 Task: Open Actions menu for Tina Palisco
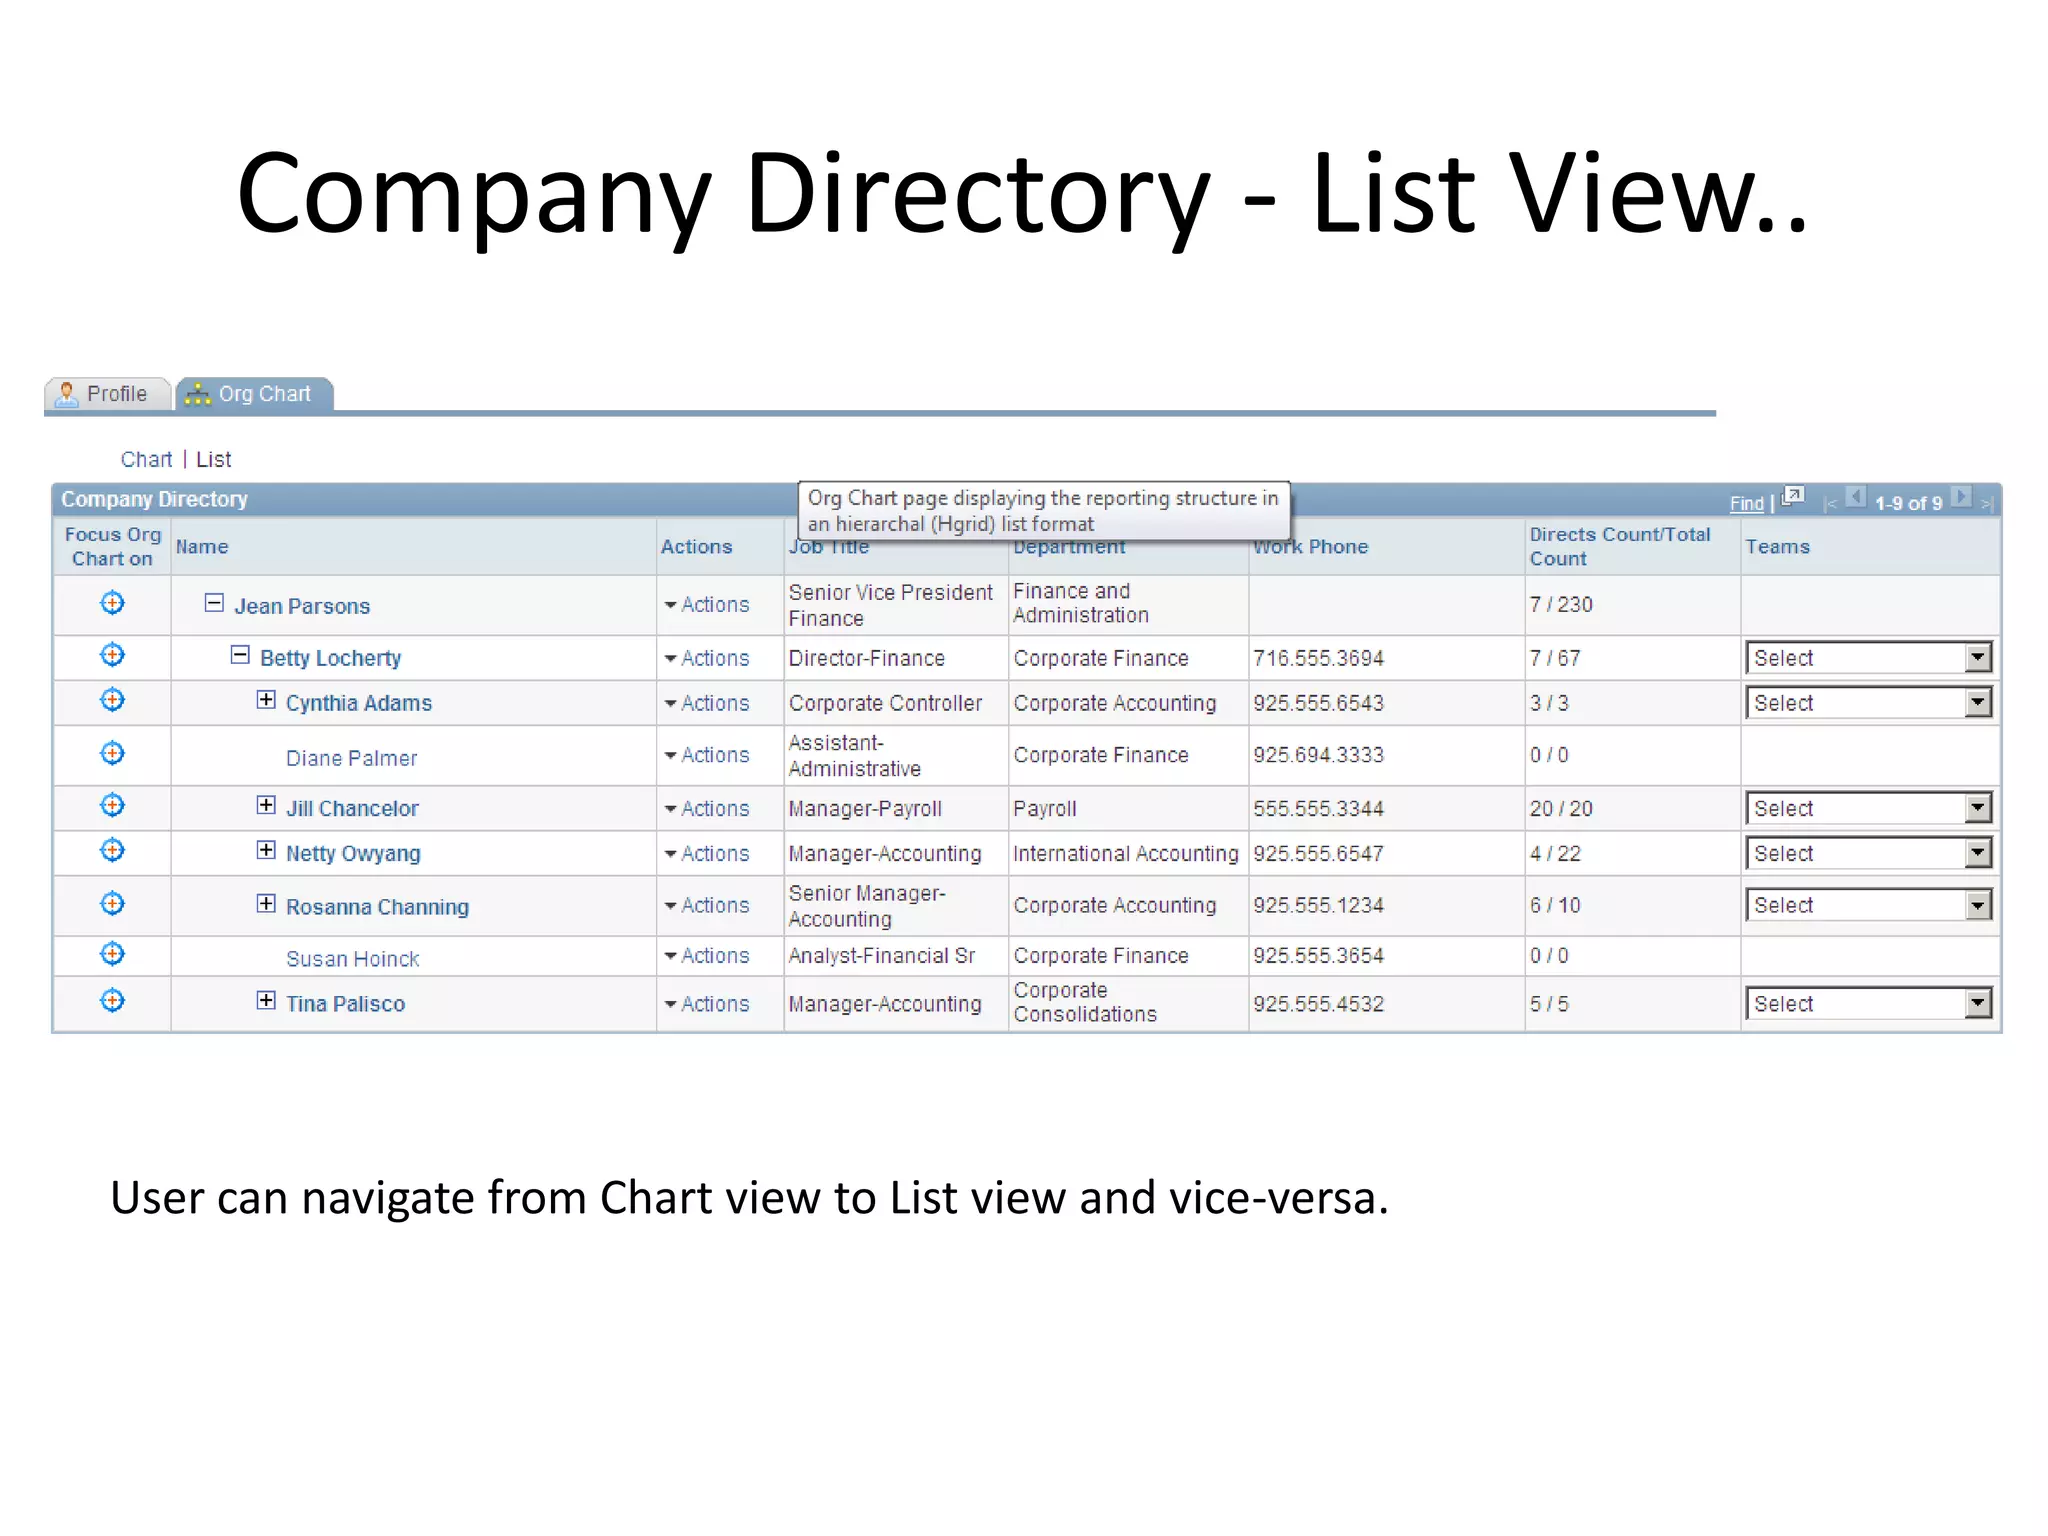(x=706, y=1004)
